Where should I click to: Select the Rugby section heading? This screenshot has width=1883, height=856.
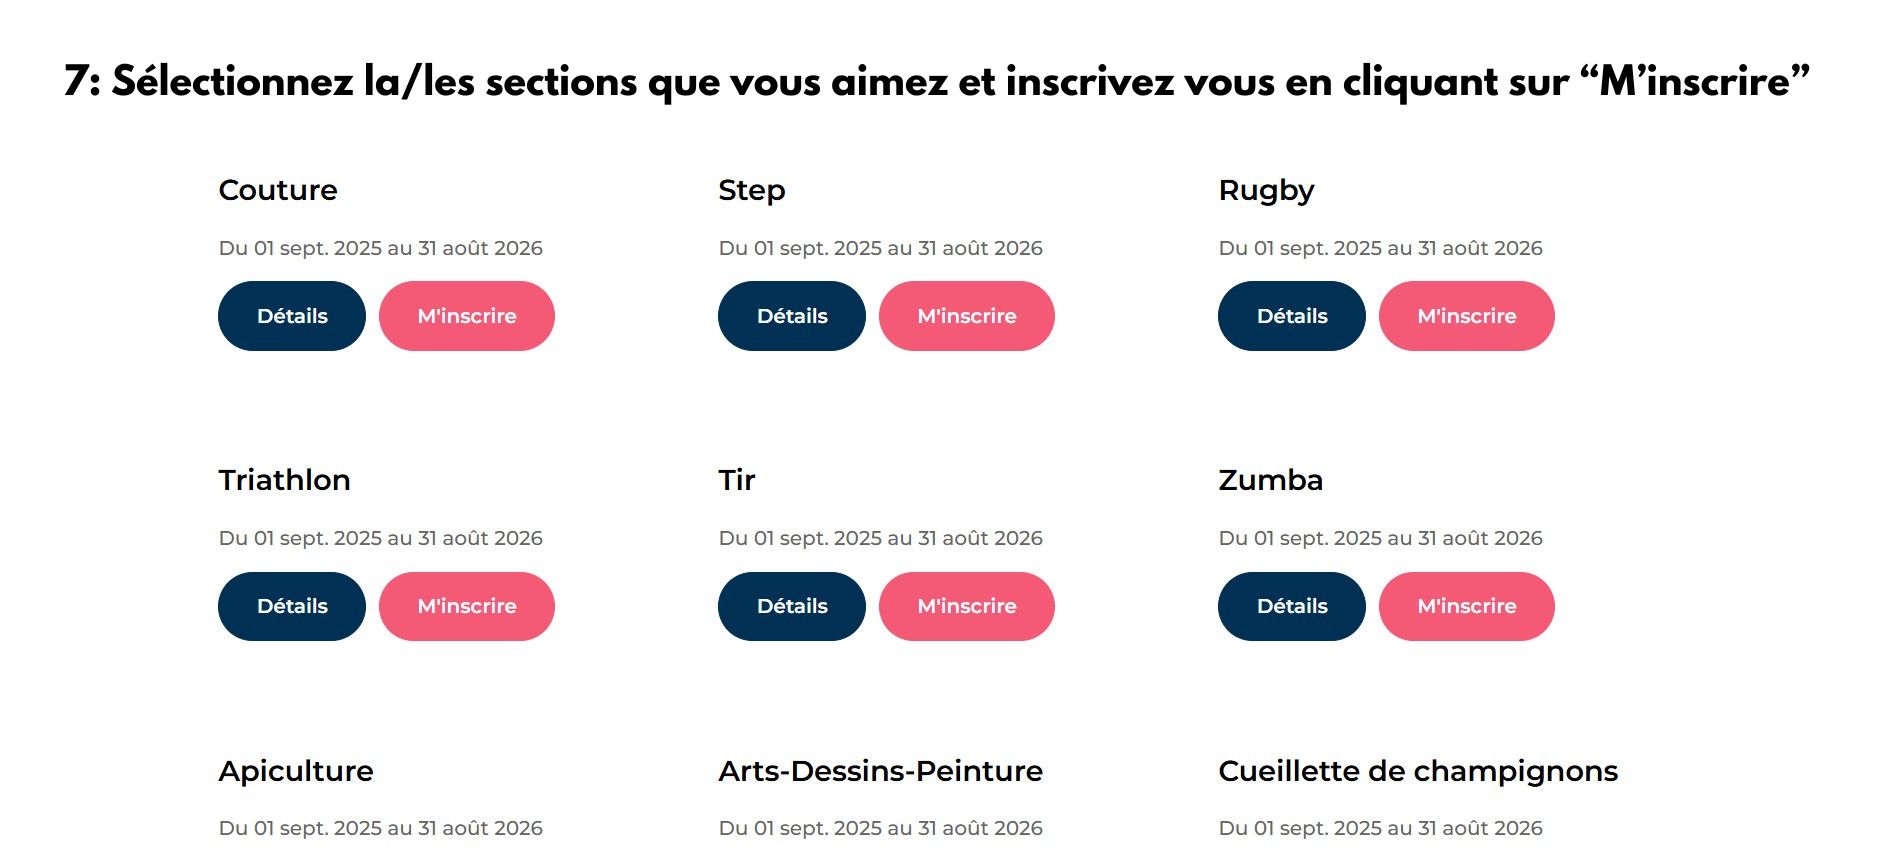(x=1266, y=190)
